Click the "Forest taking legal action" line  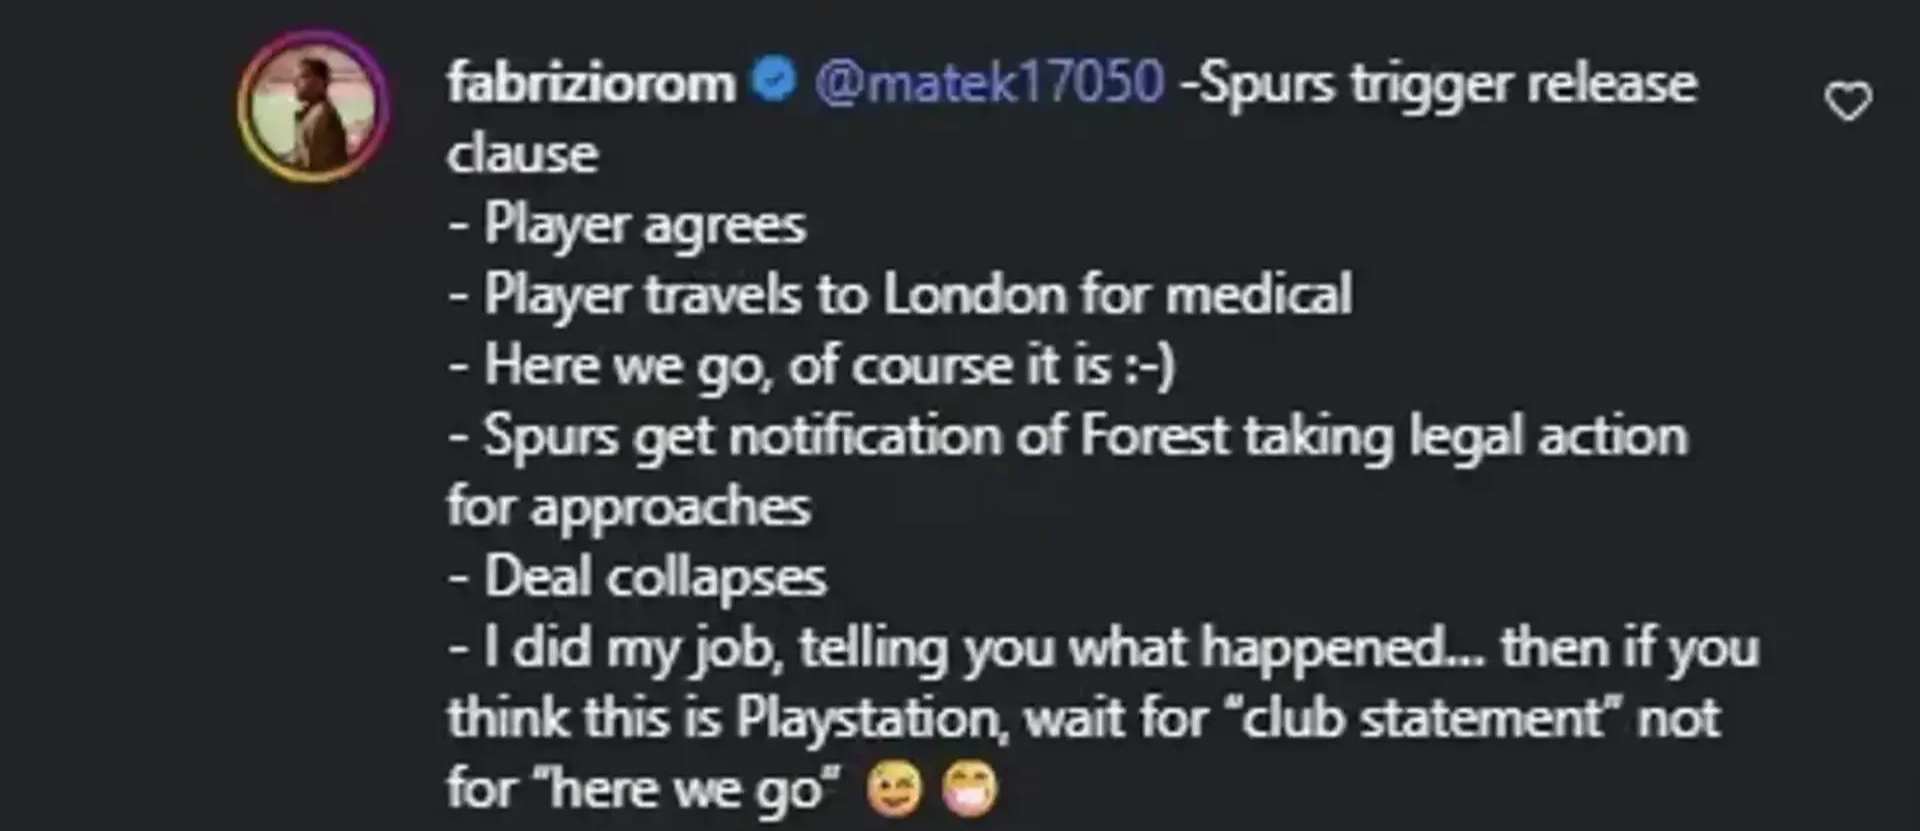click(x=1068, y=437)
